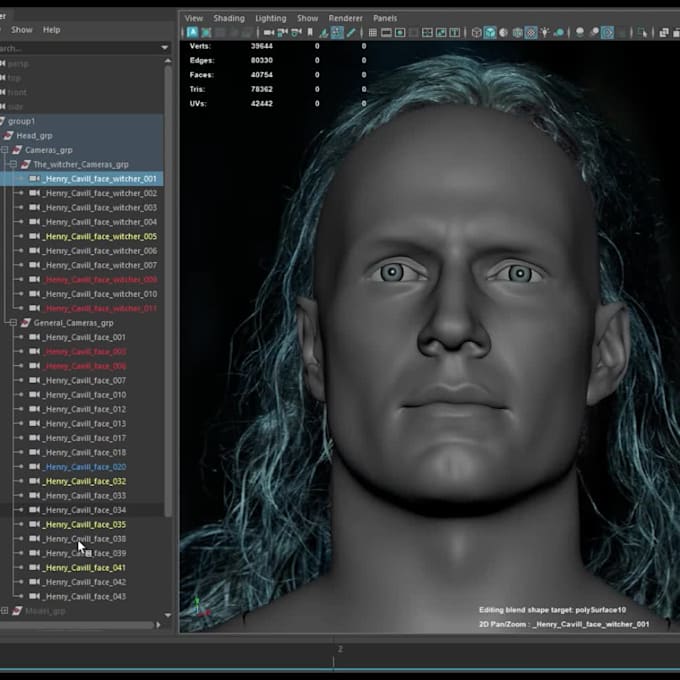Viewport: 680px width, 680px height.
Task: Click the Use All Lights bulb icon
Action: [x=545, y=33]
